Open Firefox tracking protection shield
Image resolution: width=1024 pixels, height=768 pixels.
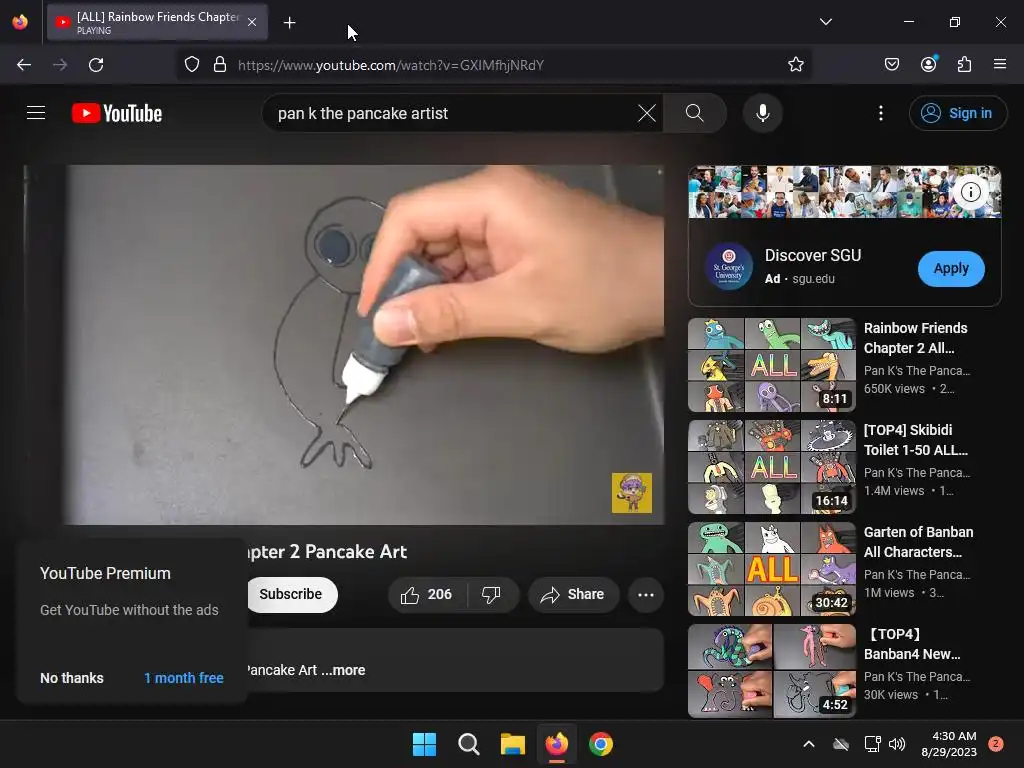191,65
